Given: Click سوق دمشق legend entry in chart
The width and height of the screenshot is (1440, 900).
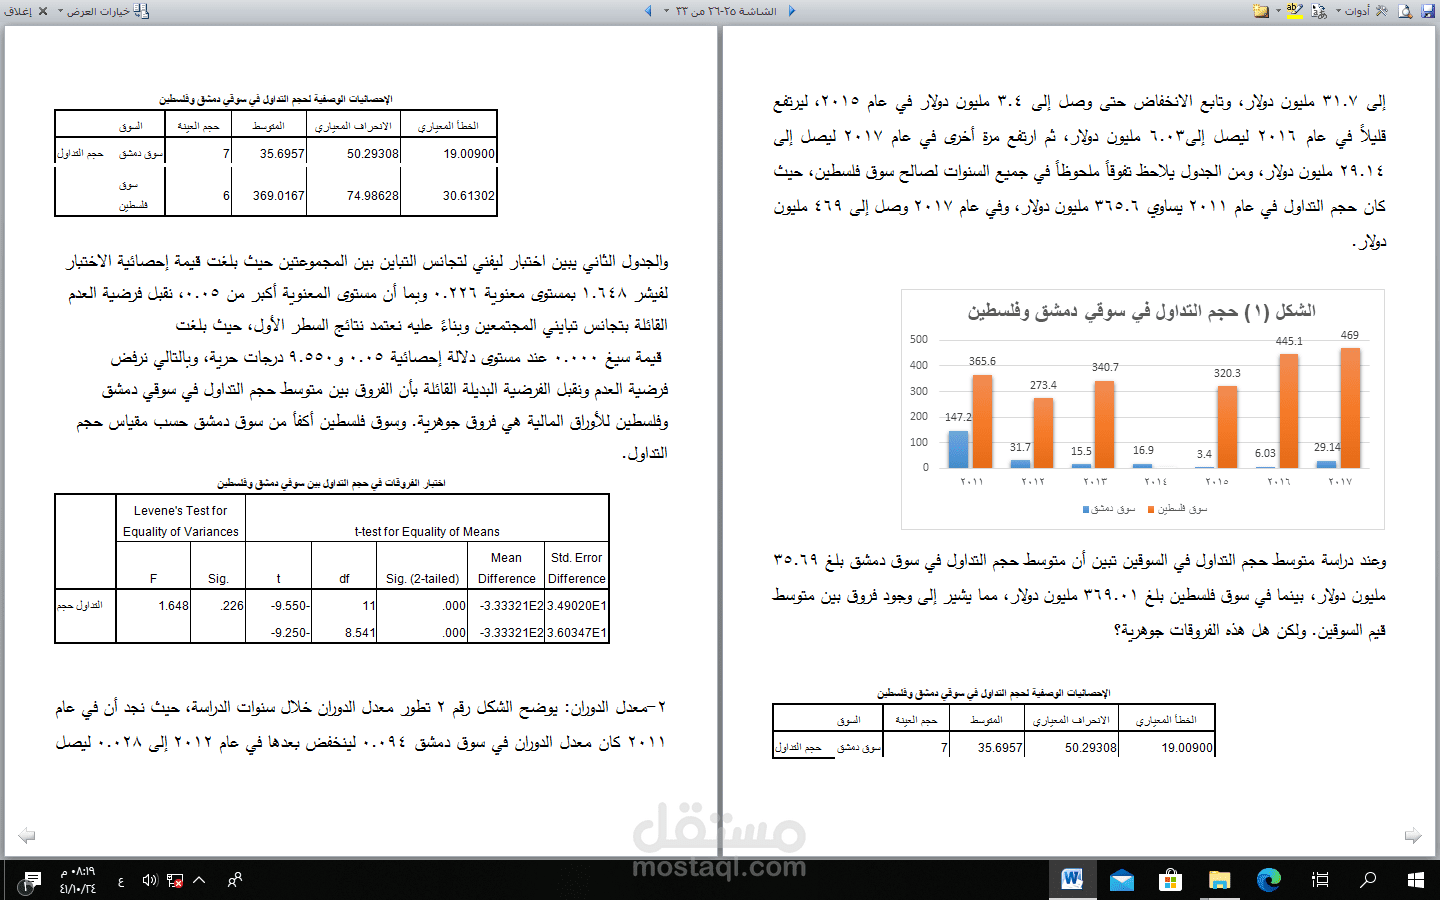Looking at the screenshot, I should tap(1109, 509).
